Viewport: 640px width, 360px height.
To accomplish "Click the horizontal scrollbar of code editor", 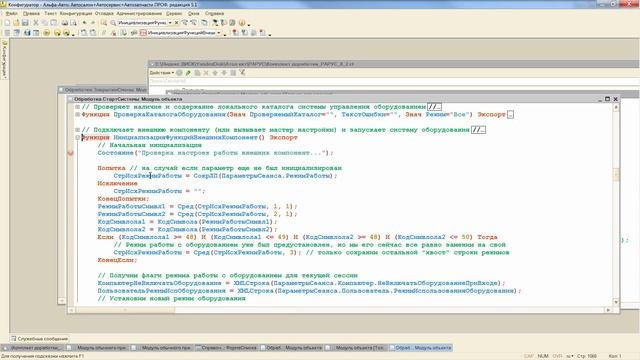I will (340, 310).
